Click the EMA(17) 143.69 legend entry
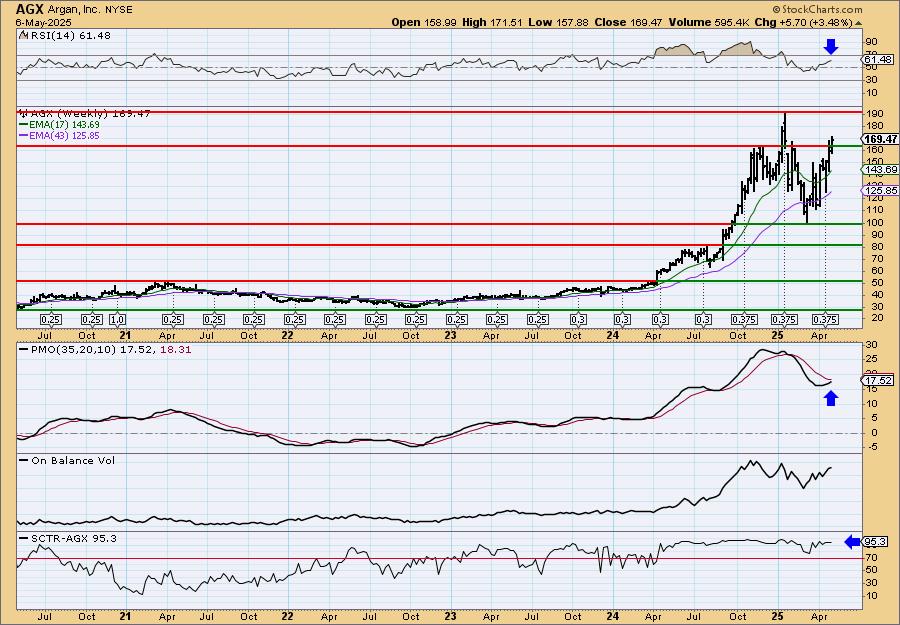The image size is (900, 625). pyautogui.click(x=60, y=125)
